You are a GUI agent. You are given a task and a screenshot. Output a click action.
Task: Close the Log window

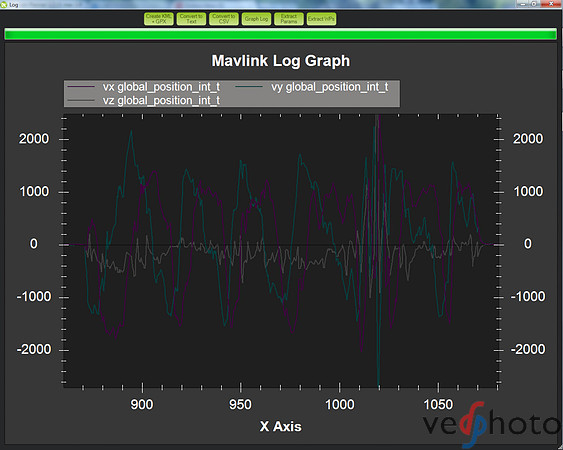(552, 4)
